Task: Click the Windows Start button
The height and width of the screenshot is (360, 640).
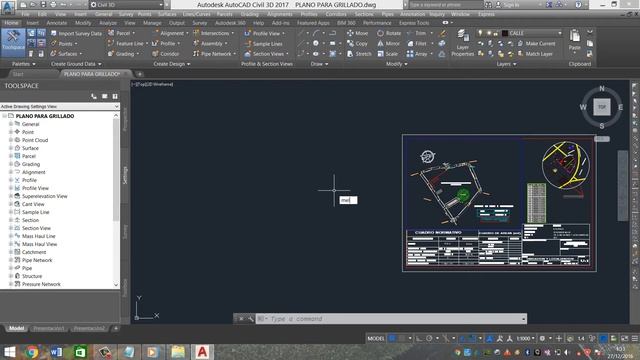Action: (x=9, y=352)
